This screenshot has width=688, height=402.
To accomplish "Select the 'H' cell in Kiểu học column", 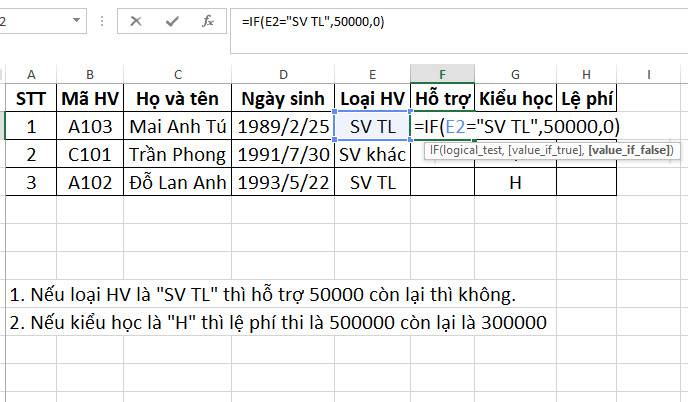I will [515, 182].
